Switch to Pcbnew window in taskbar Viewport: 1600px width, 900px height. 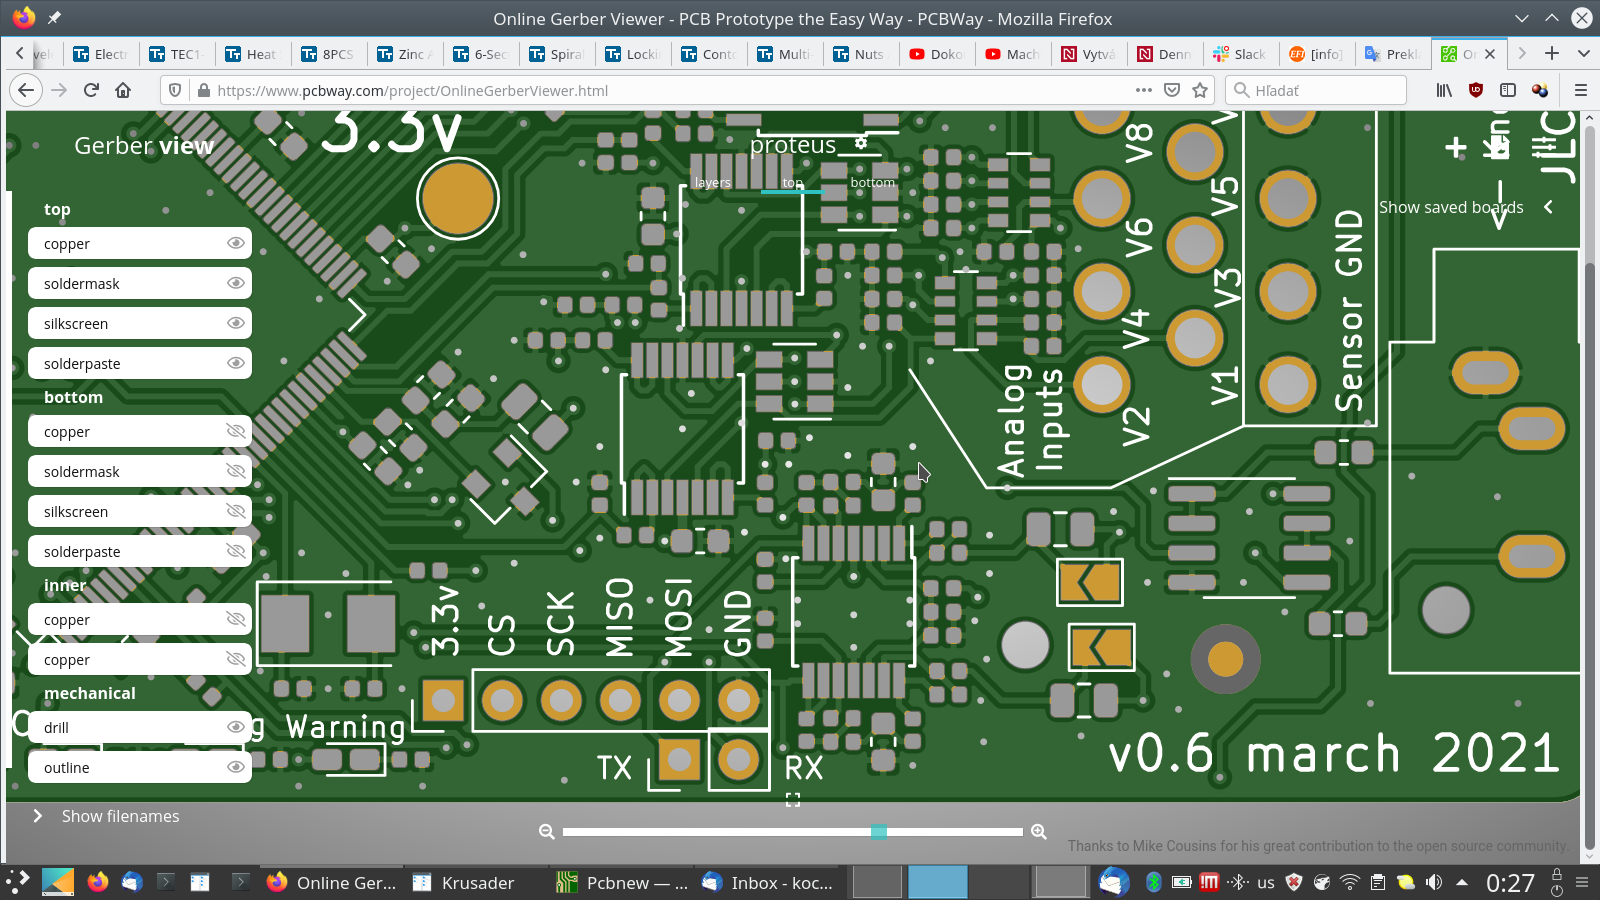click(x=623, y=882)
